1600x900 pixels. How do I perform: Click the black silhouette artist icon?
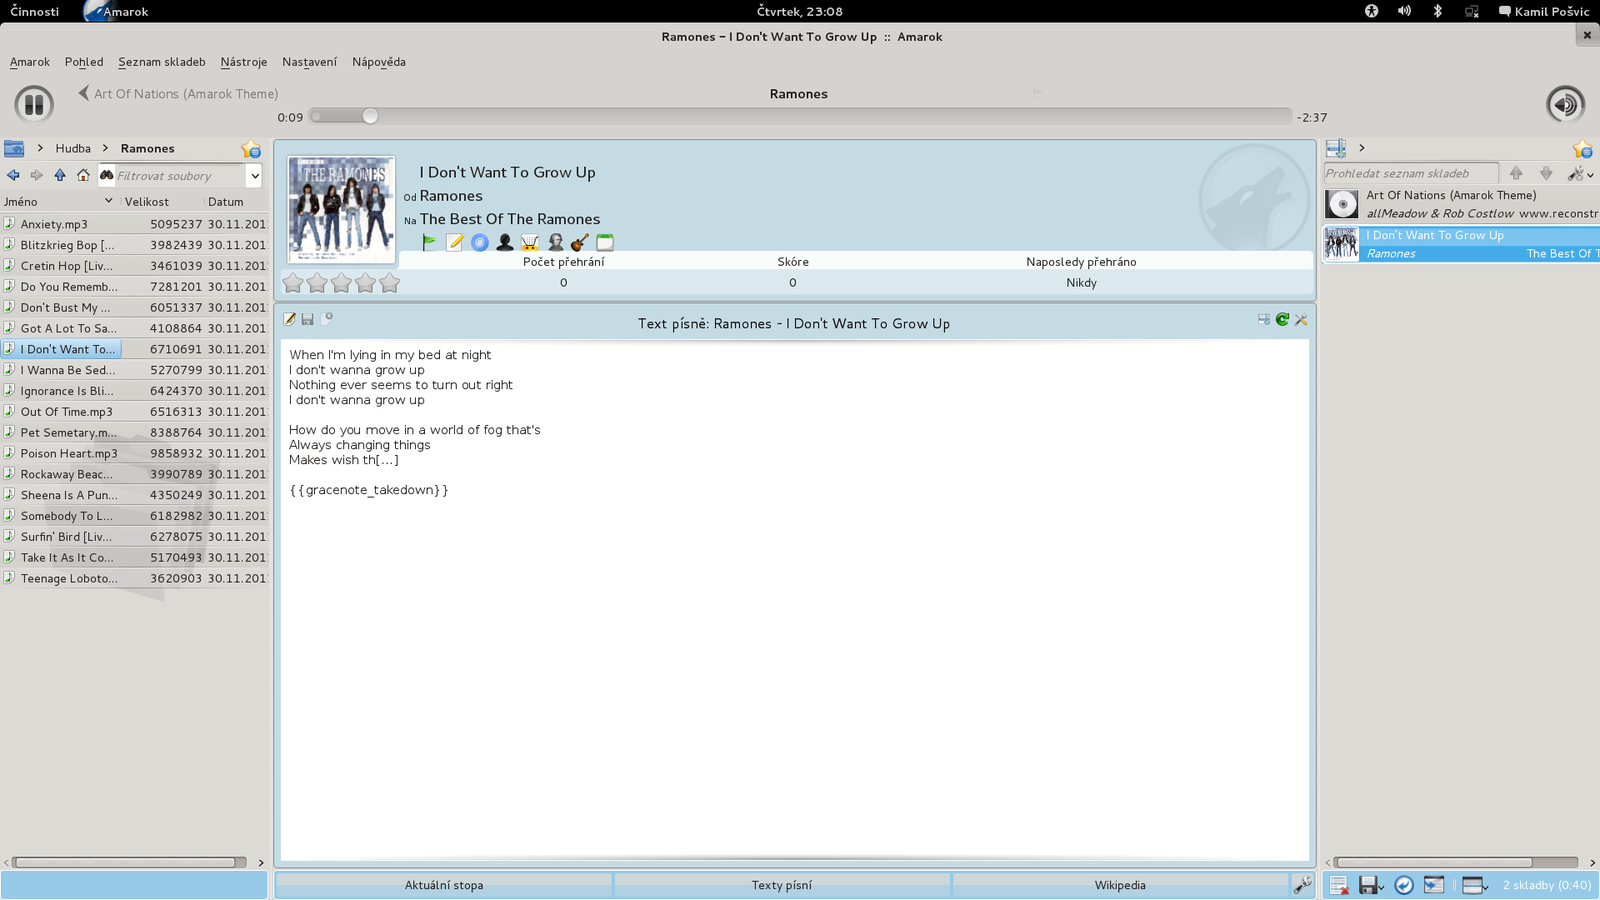click(x=505, y=242)
